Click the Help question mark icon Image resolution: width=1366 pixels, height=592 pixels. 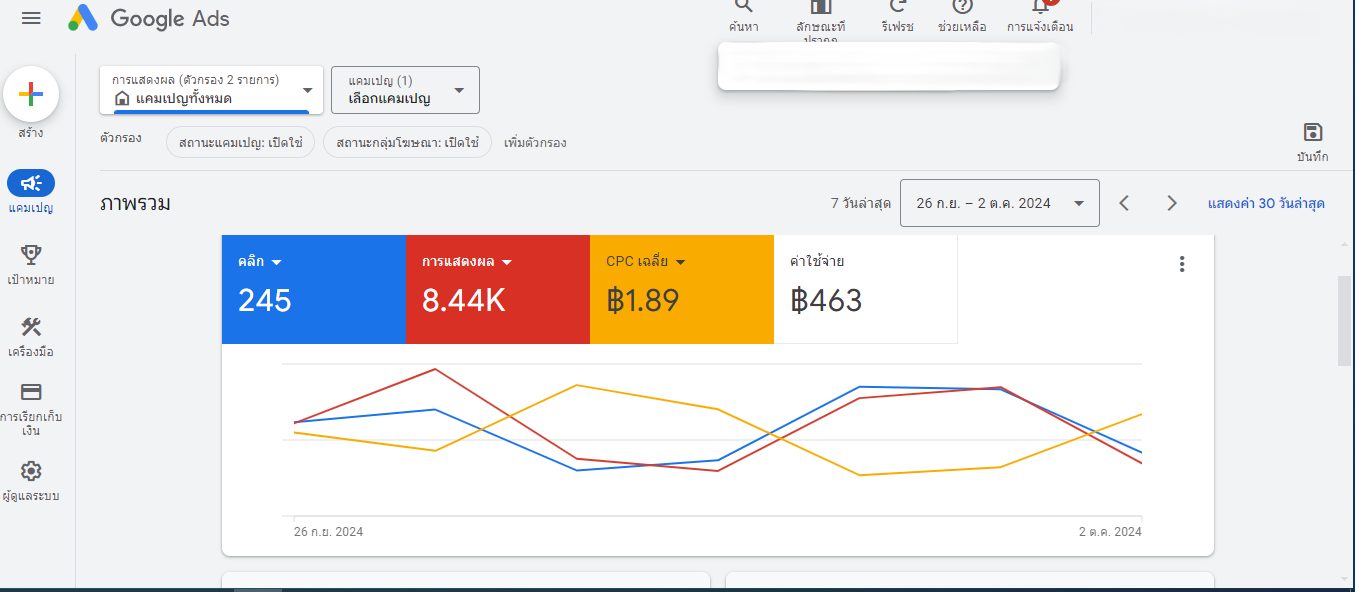(962, 8)
